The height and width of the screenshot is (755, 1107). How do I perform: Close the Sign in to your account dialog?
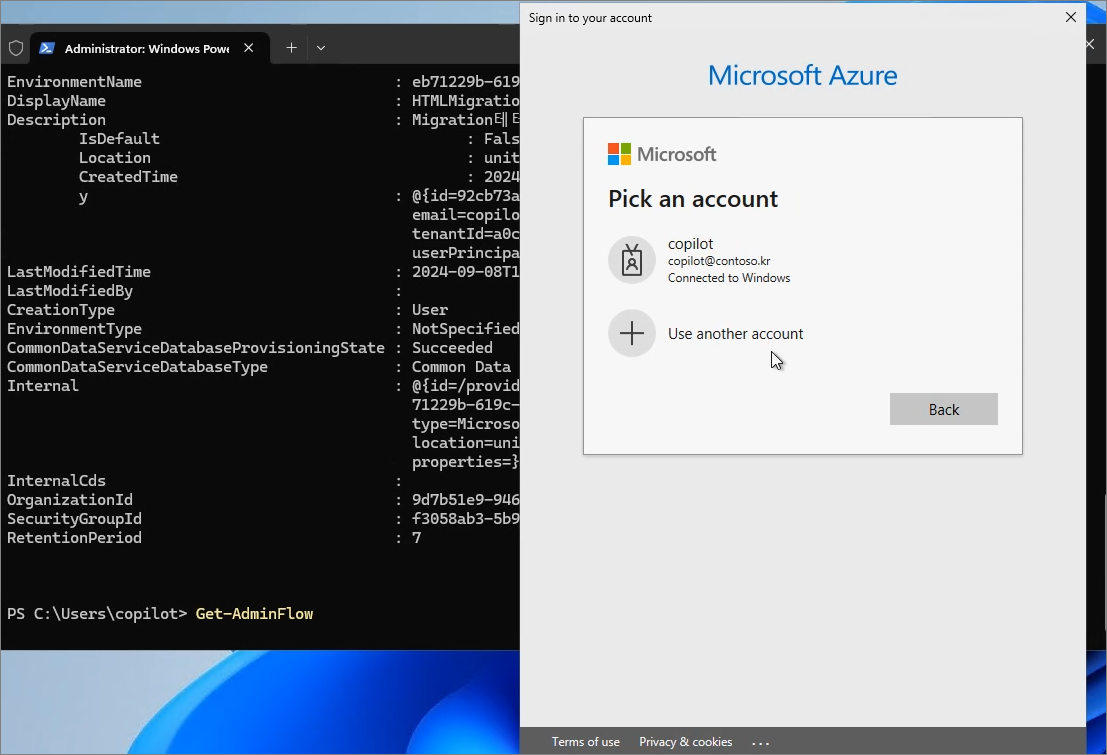click(x=1070, y=17)
